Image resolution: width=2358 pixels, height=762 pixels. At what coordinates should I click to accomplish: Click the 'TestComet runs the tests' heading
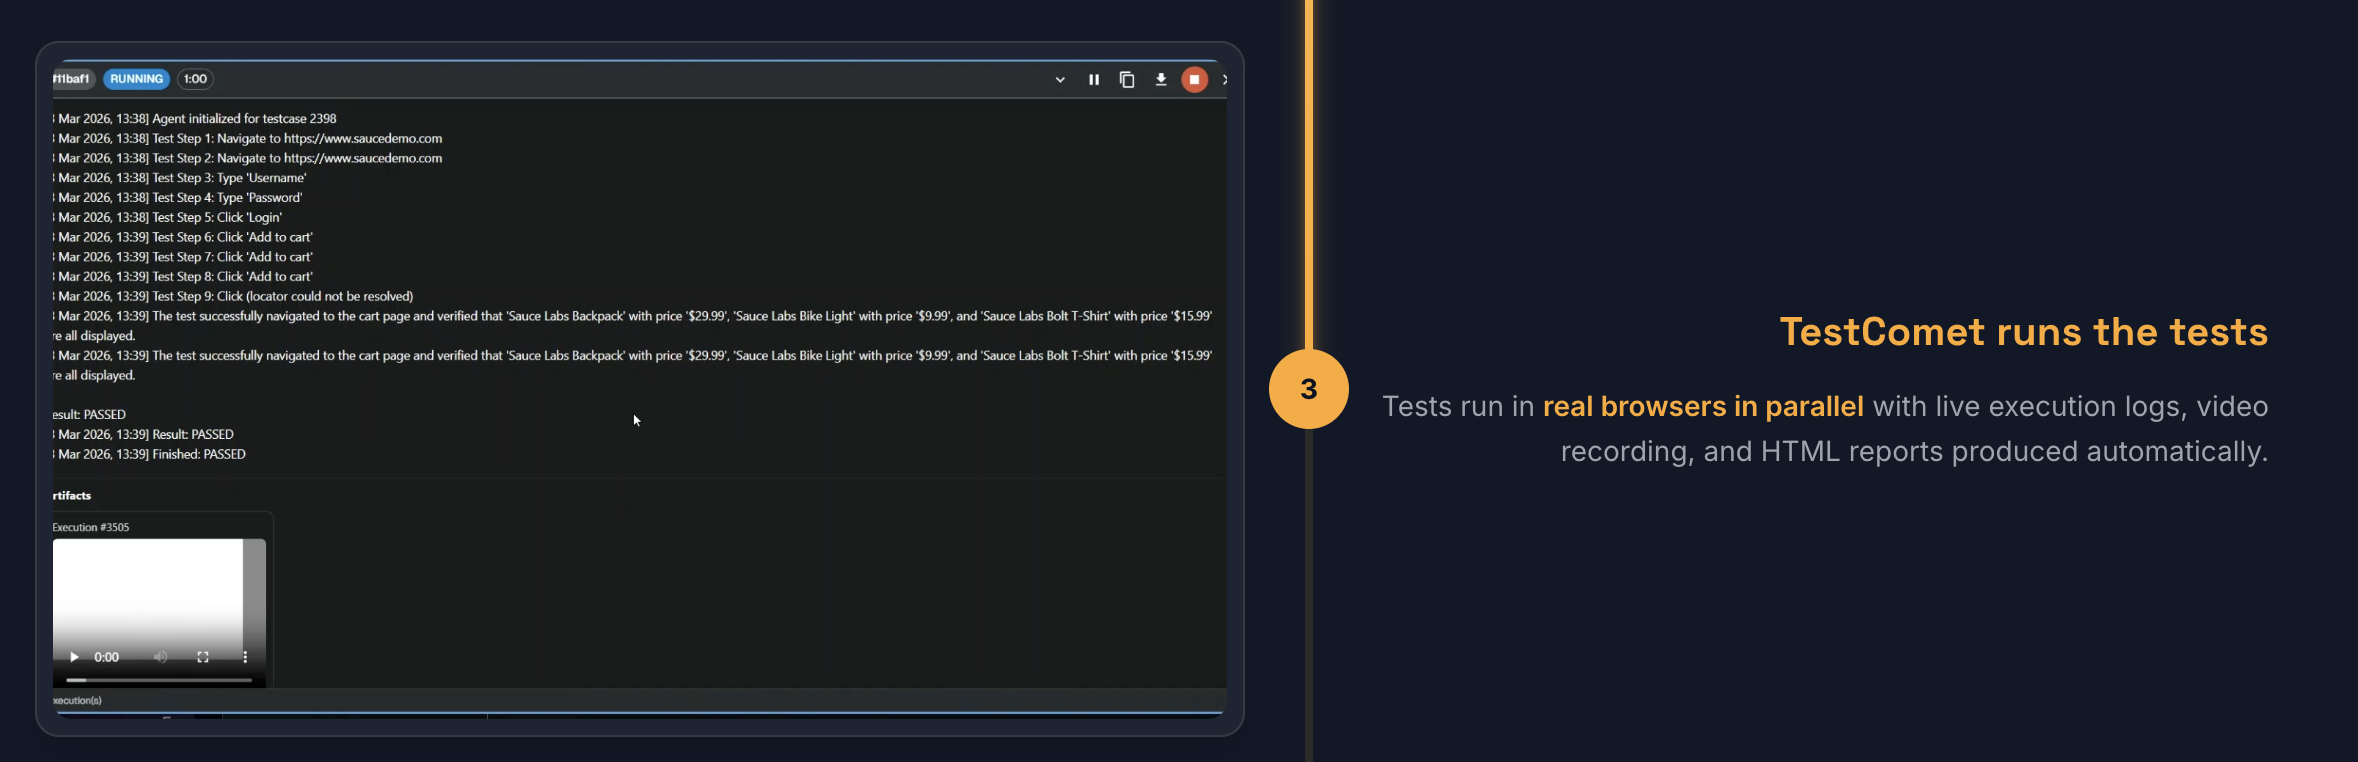click(2024, 332)
